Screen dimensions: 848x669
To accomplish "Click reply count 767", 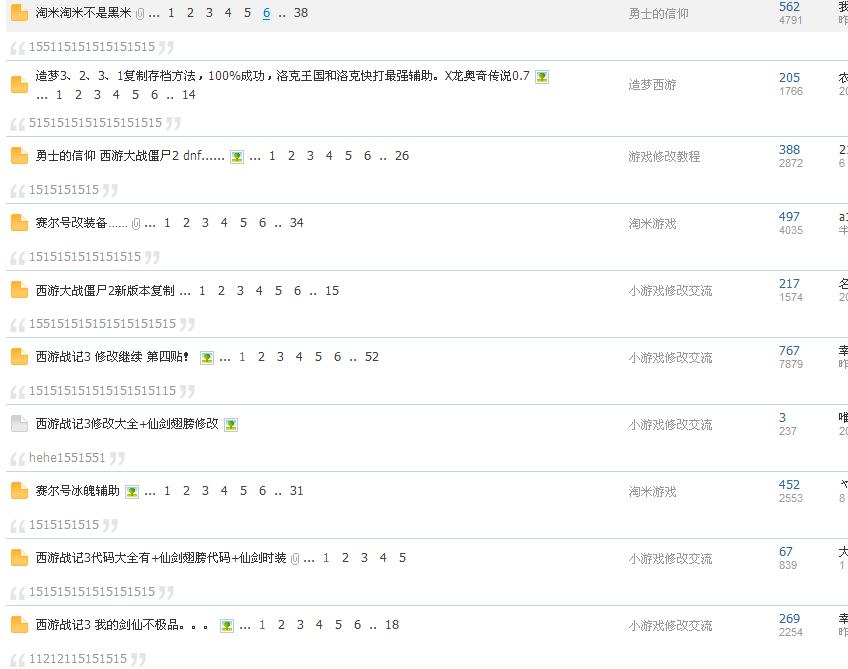I will click(x=789, y=351).
